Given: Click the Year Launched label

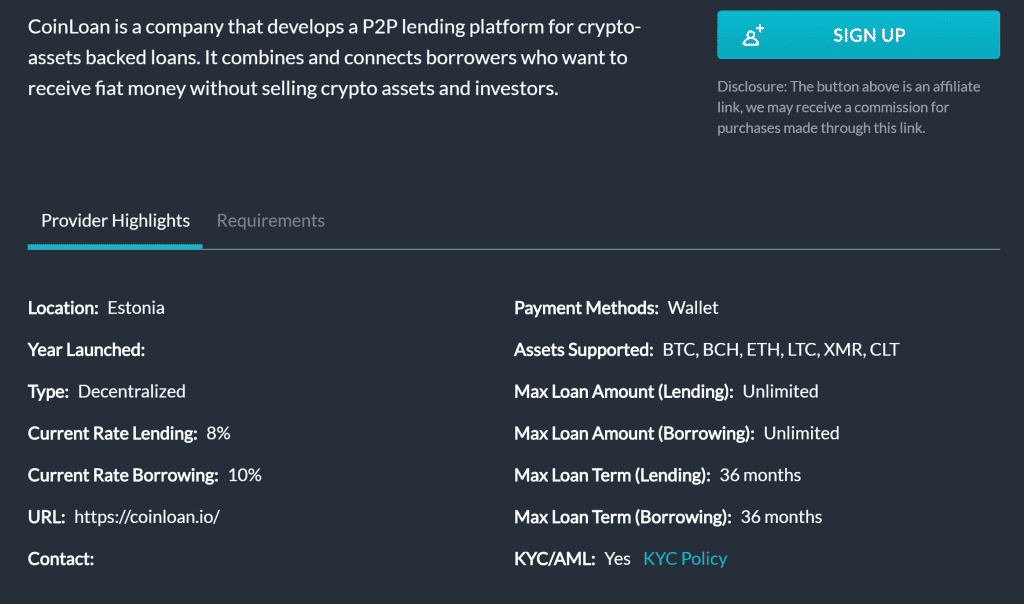Looking at the screenshot, I should point(87,350).
